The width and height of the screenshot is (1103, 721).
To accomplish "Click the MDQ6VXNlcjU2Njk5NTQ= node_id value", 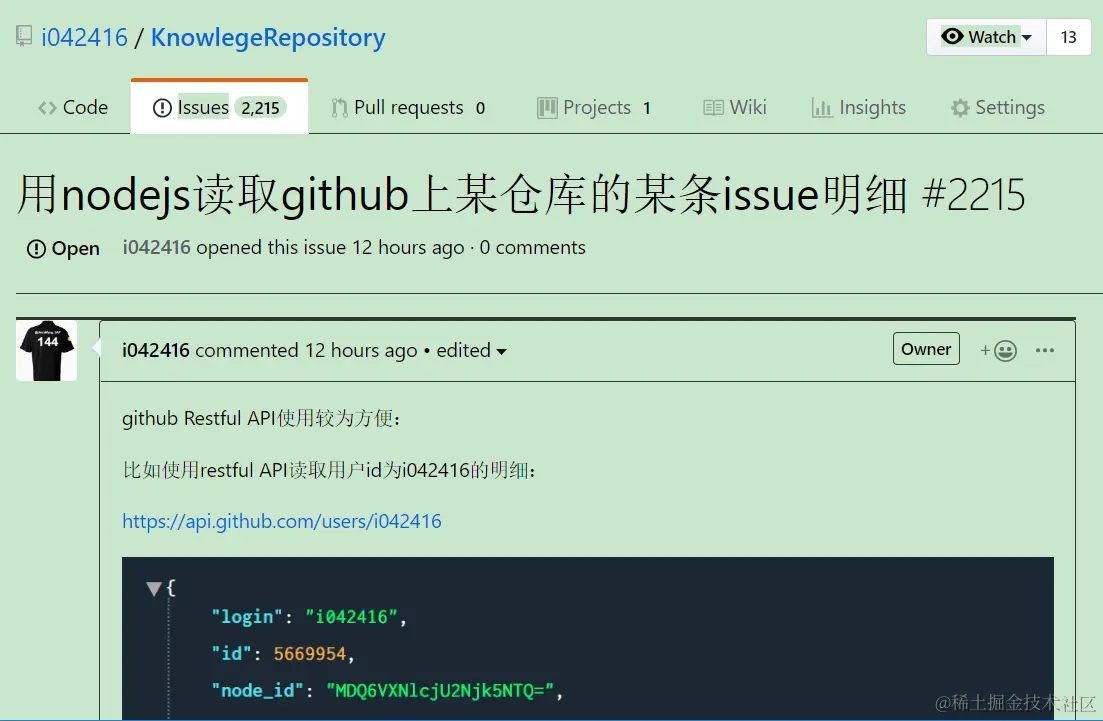I will [x=440, y=691].
